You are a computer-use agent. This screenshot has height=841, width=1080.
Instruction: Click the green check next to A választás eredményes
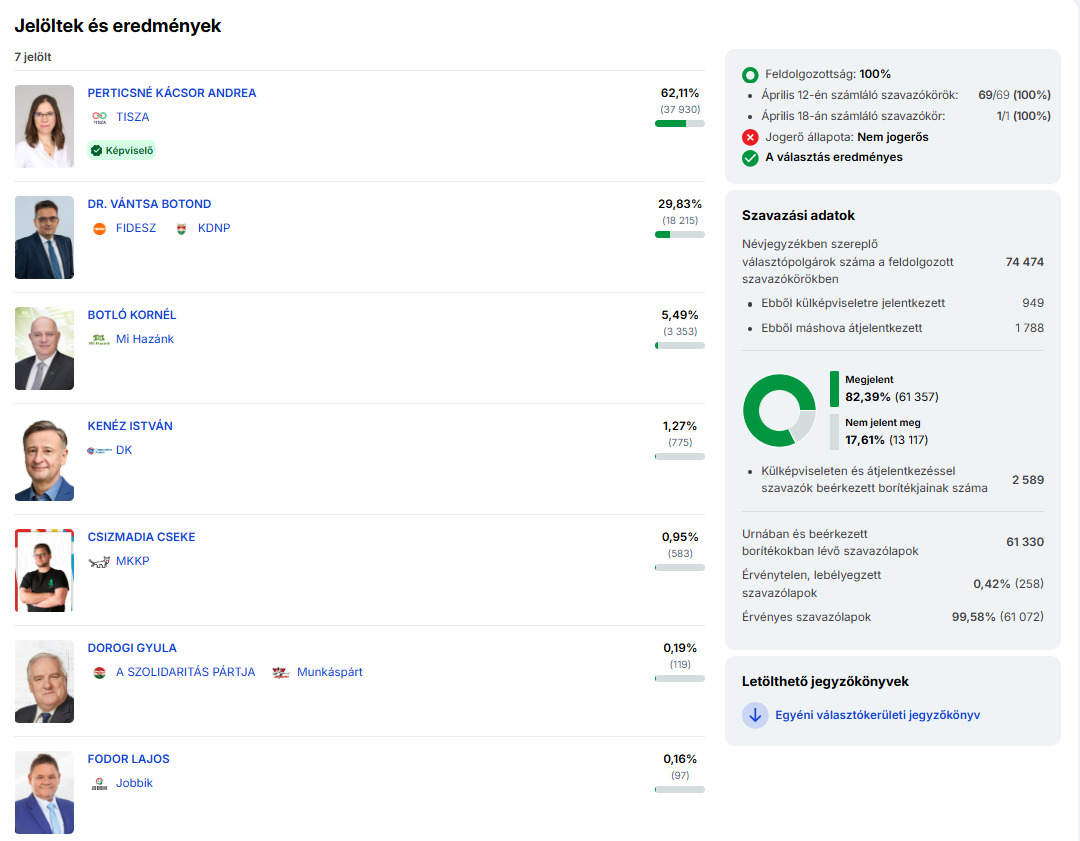750,157
